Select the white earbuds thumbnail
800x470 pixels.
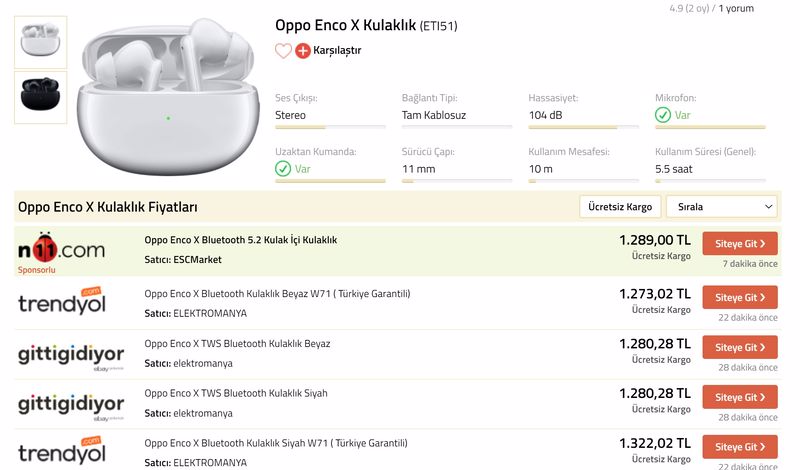[x=40, y=42]
